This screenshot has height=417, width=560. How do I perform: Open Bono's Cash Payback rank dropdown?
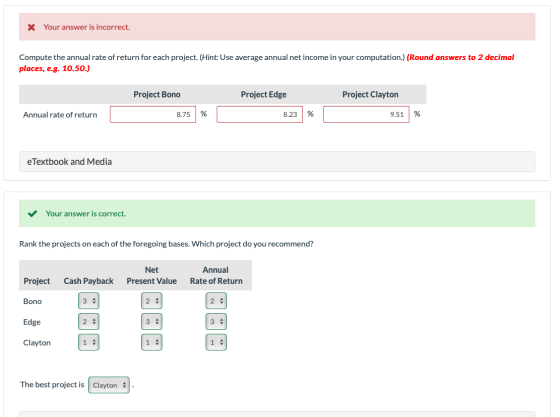tap(89, 301)
